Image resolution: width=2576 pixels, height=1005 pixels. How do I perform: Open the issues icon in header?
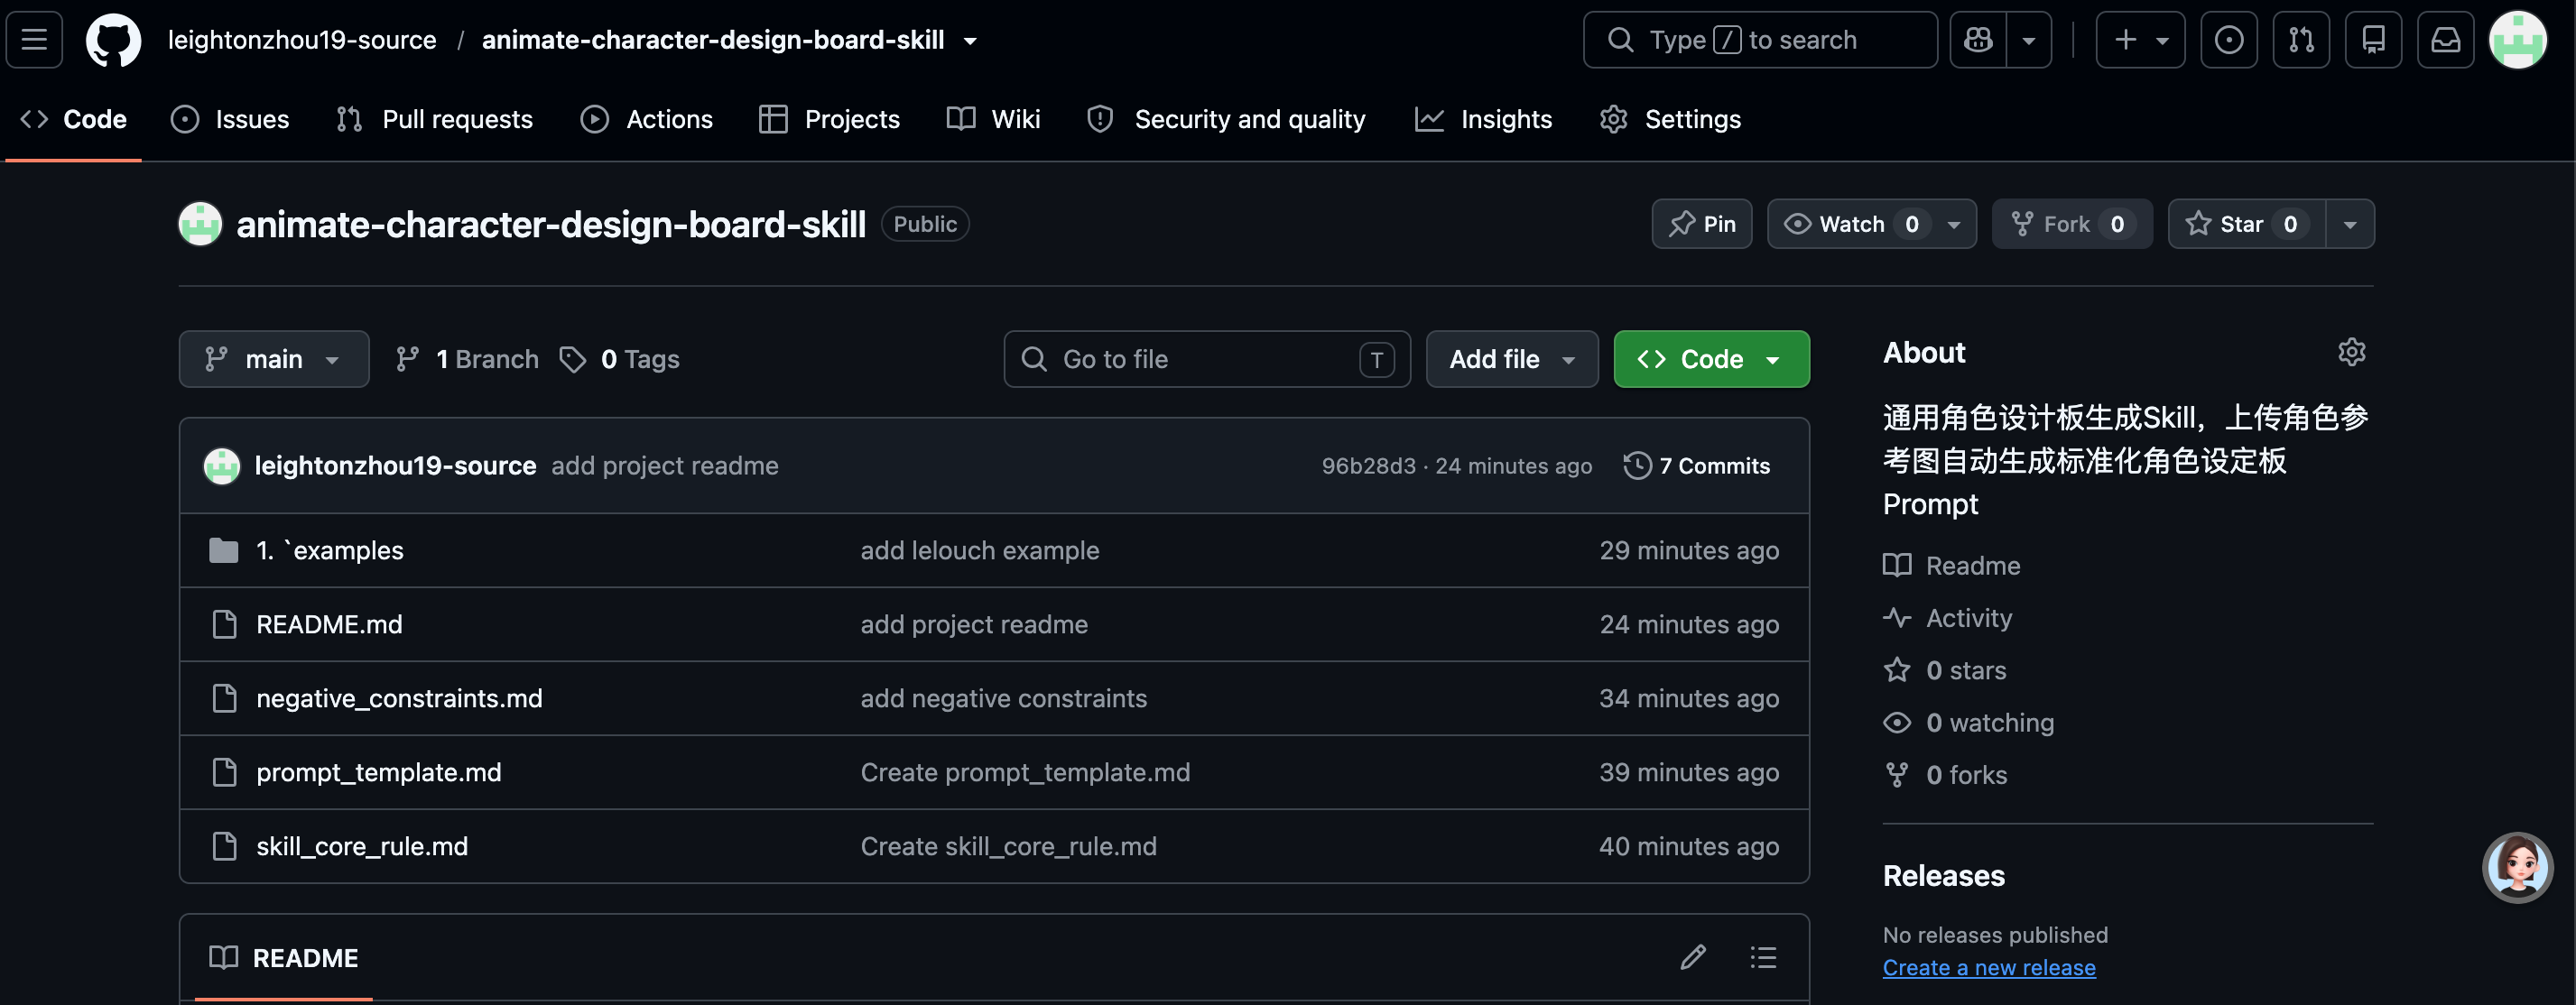click(2229, 40)
